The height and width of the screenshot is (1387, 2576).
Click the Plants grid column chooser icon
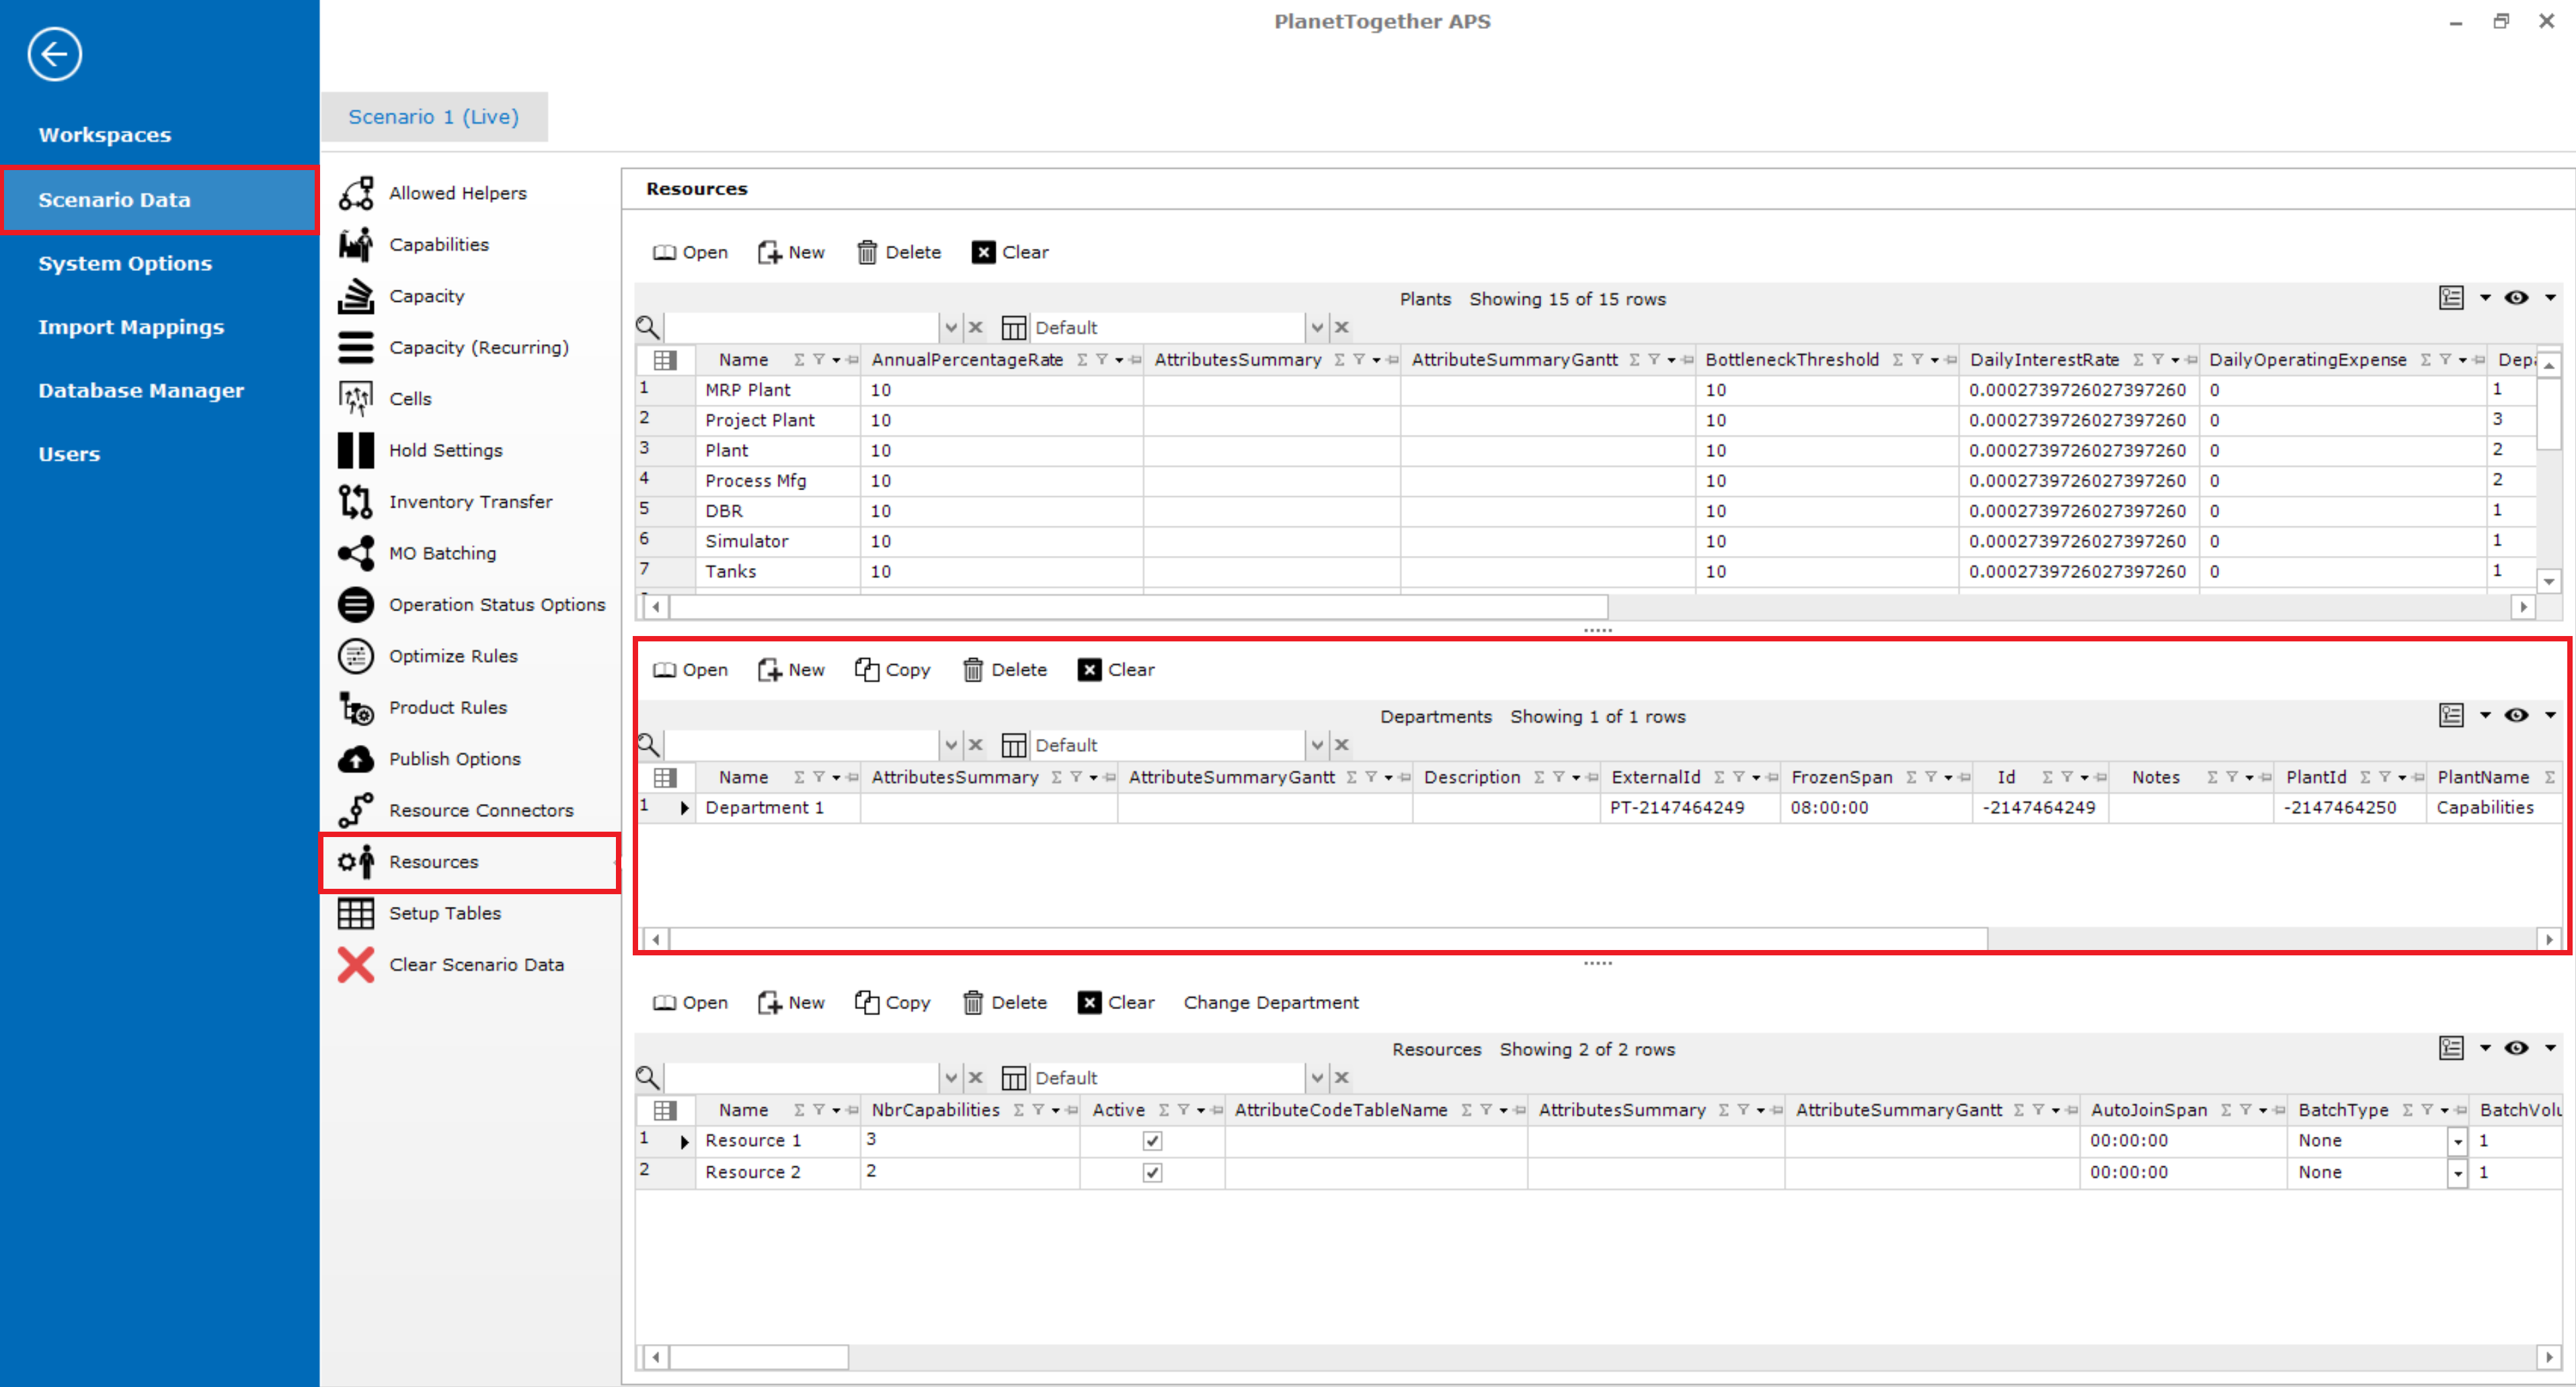click(665, 360)
